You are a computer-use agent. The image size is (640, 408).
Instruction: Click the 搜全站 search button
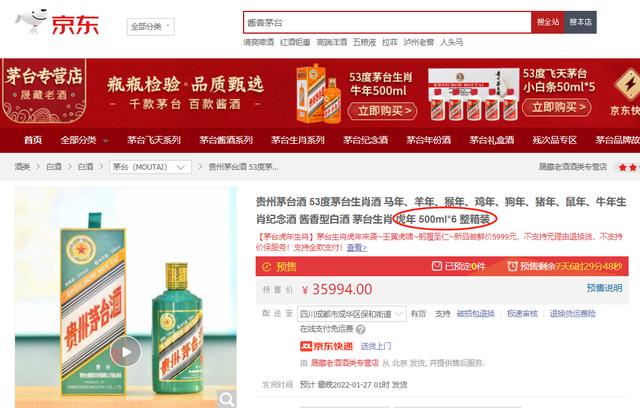[x=548, y=22]
